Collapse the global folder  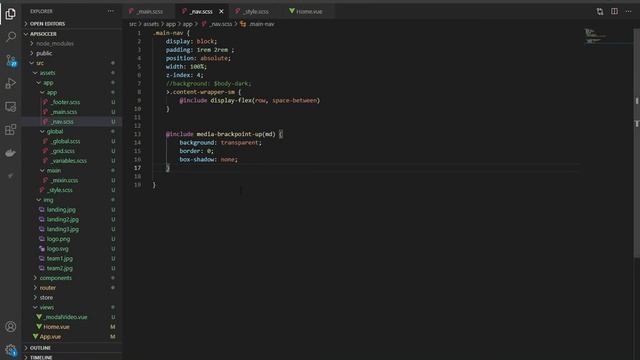tap(55, 131)
